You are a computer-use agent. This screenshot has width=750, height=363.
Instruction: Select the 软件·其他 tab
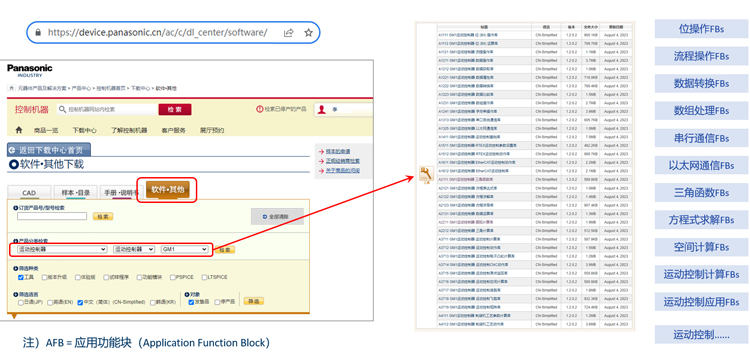tap(168, 190)
